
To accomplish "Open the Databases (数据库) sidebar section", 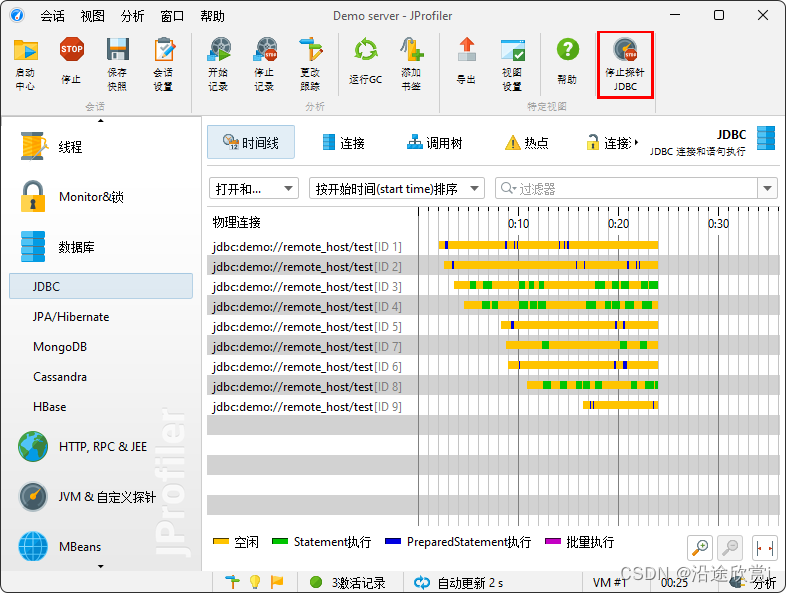I will [57, 247].
